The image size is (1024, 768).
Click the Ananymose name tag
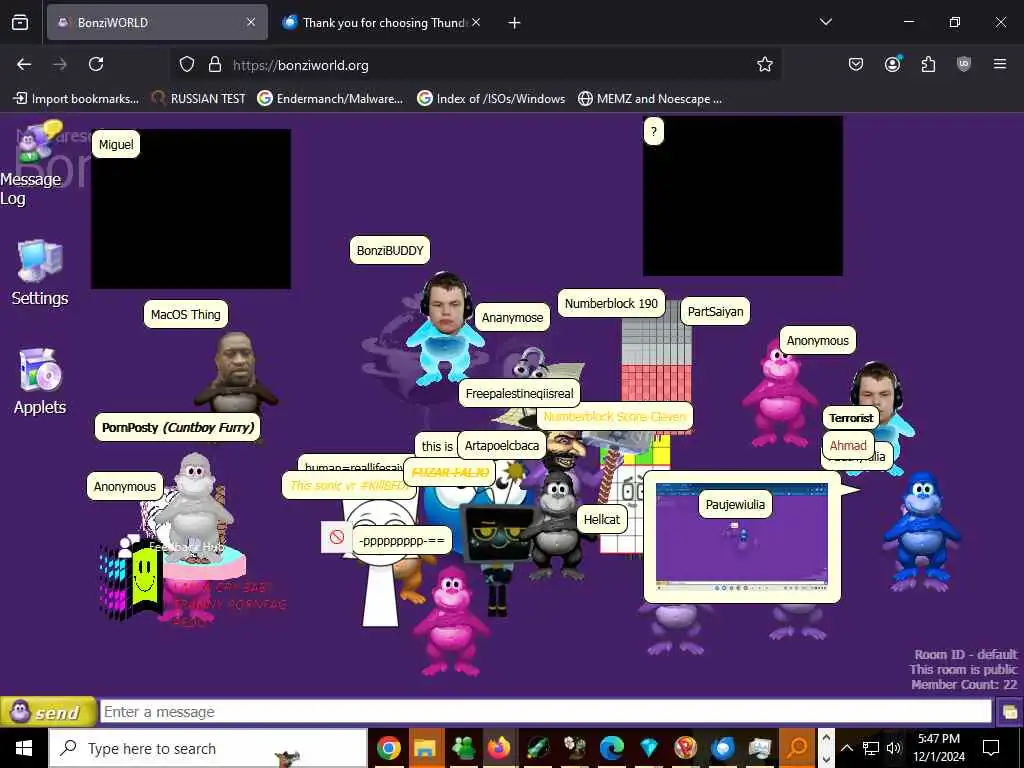[x=512, y=317]
